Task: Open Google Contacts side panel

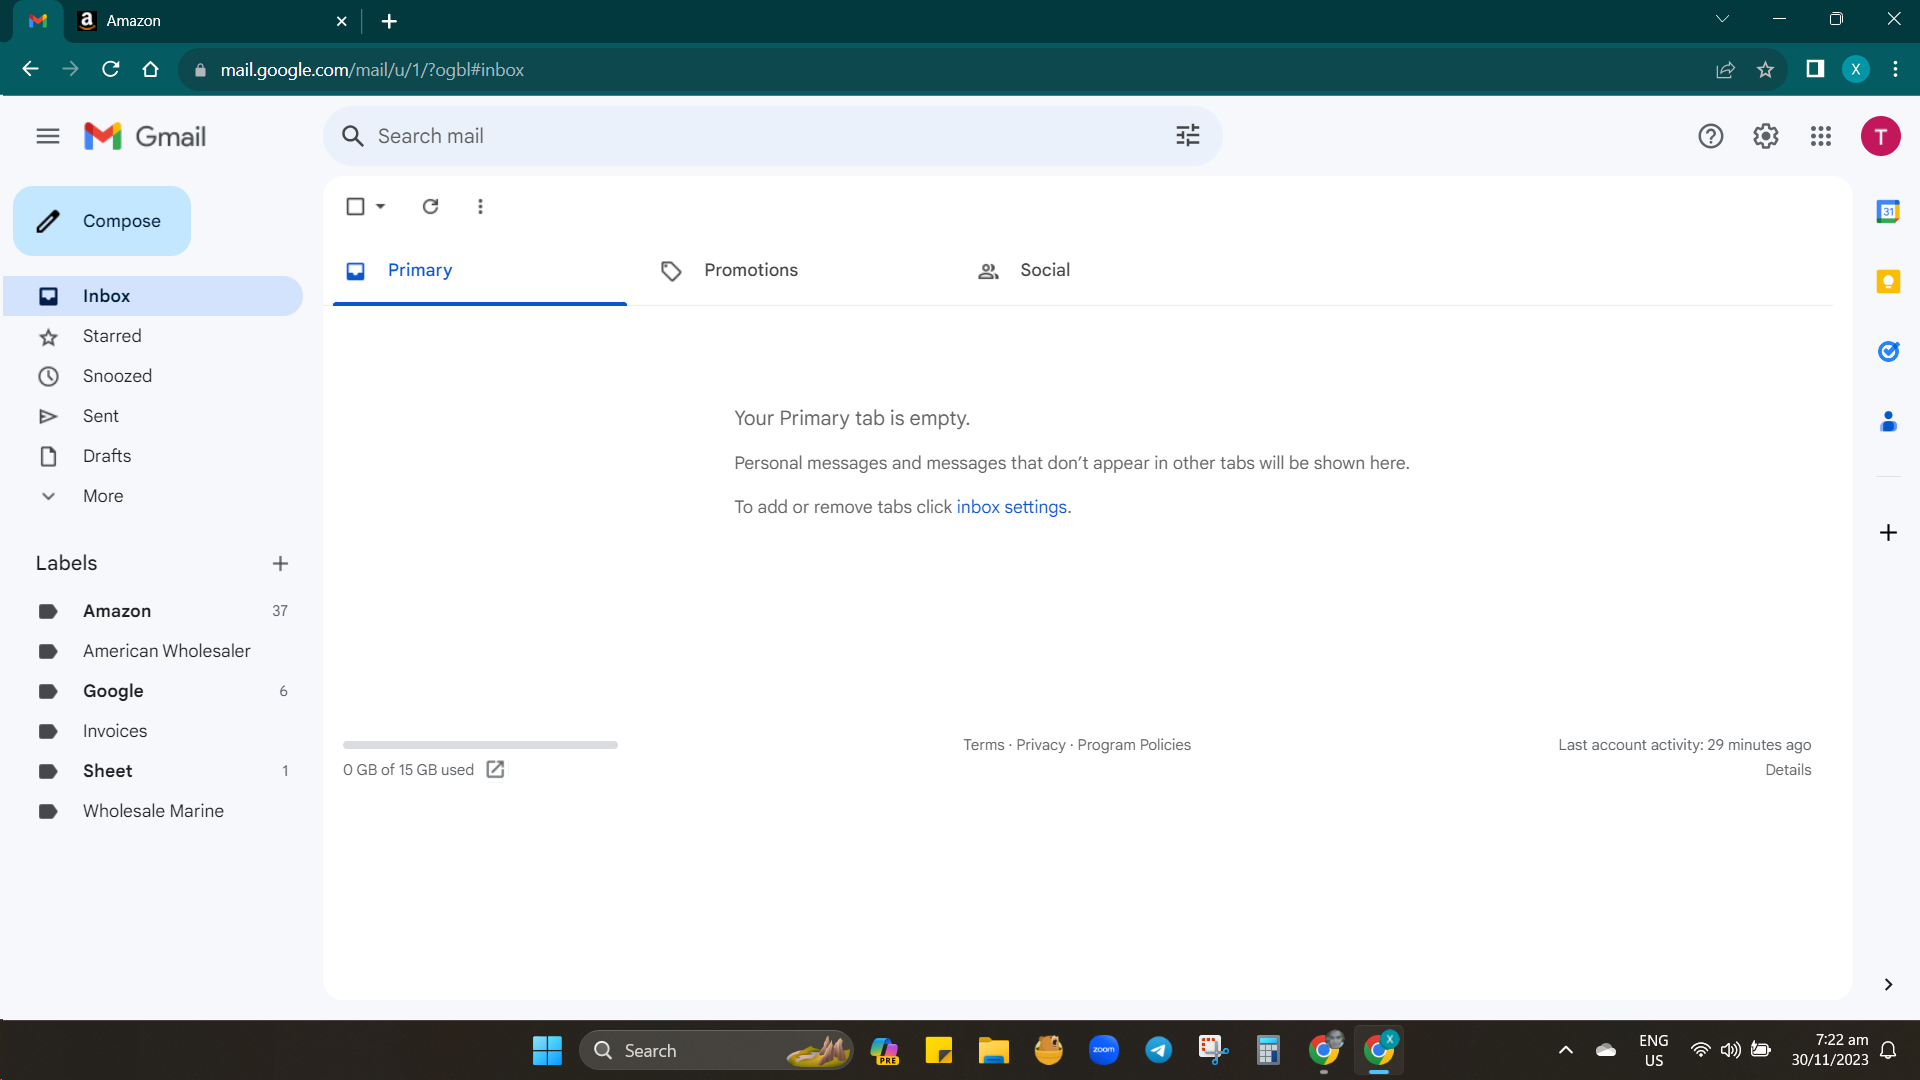Action: [x=1888, y=421]
